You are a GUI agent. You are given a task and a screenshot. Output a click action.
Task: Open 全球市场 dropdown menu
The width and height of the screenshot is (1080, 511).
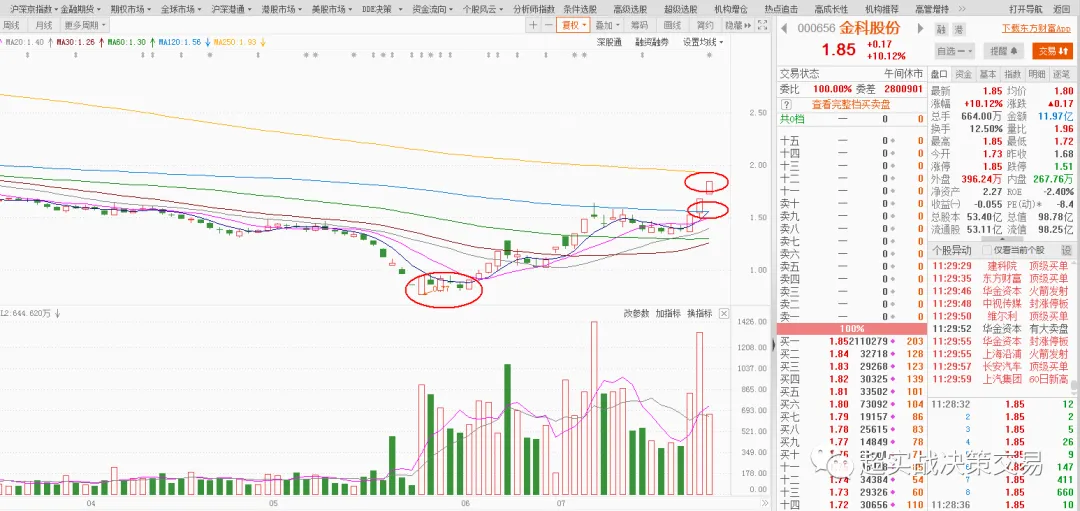(x=180, y=9)
